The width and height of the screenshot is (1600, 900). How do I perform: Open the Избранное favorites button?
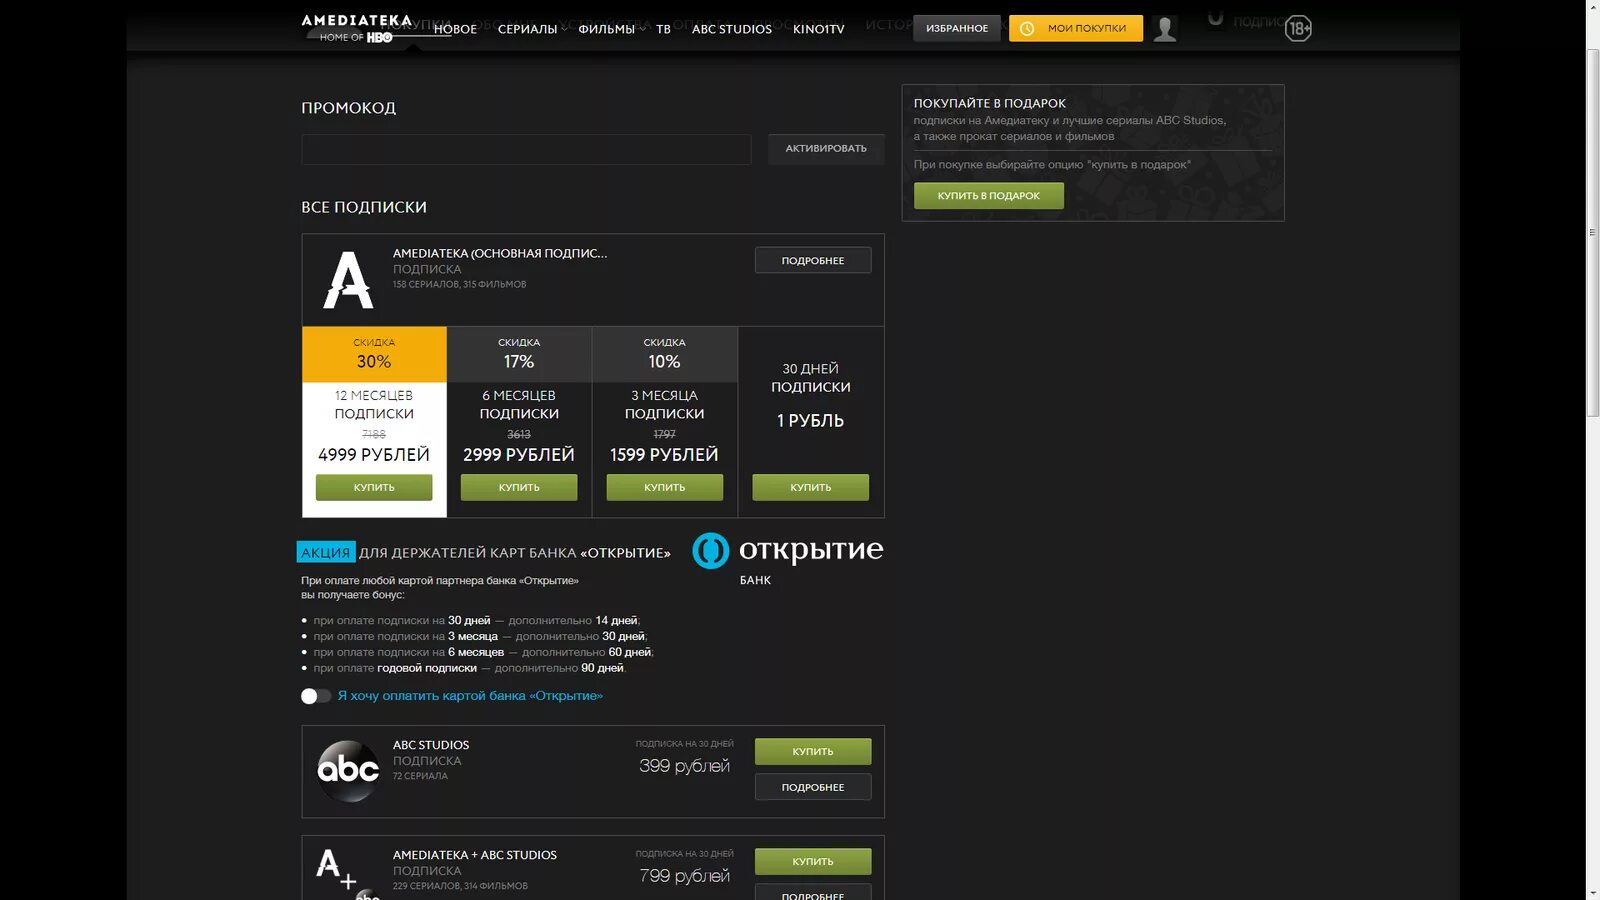[956, 28]
